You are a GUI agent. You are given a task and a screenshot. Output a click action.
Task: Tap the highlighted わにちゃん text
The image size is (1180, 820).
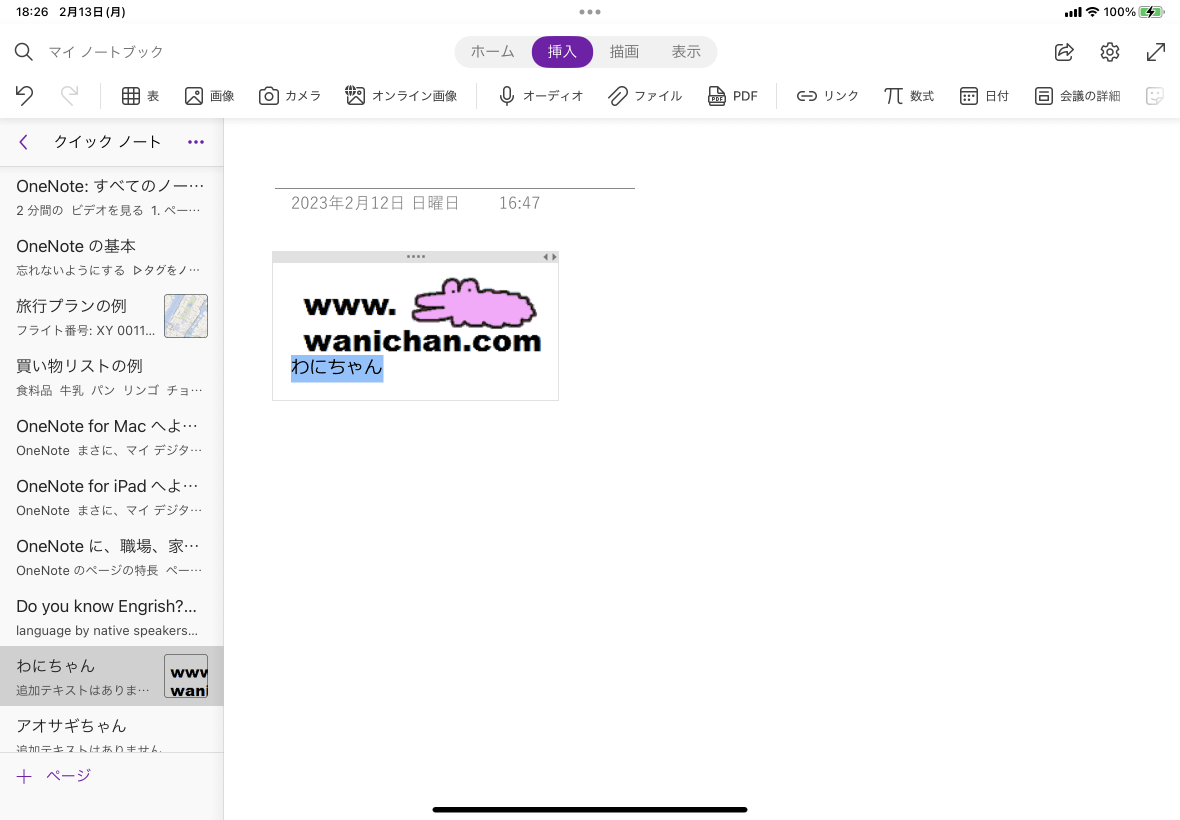pos(337,367)
